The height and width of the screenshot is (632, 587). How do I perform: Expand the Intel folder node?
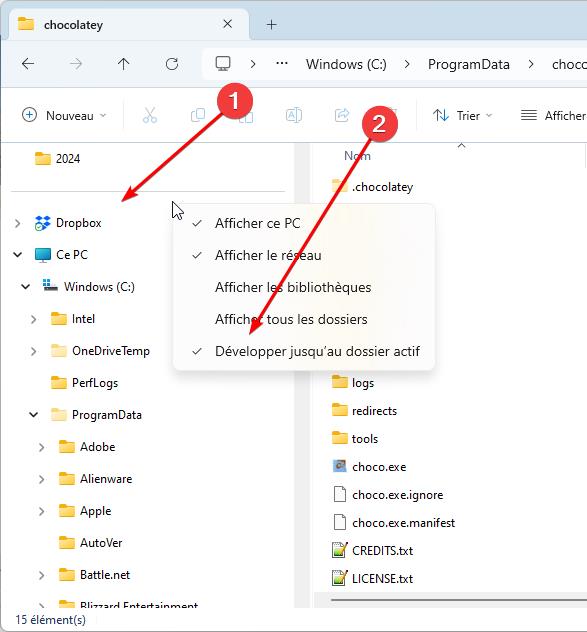pos(33,319)
